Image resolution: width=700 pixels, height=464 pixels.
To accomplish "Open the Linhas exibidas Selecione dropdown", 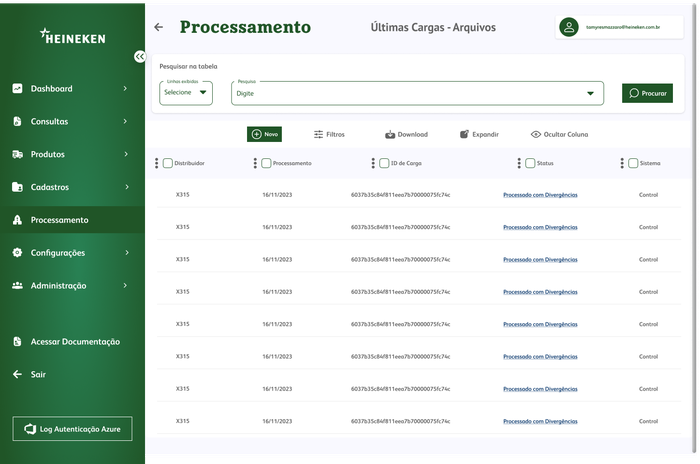I will [186, 93].
